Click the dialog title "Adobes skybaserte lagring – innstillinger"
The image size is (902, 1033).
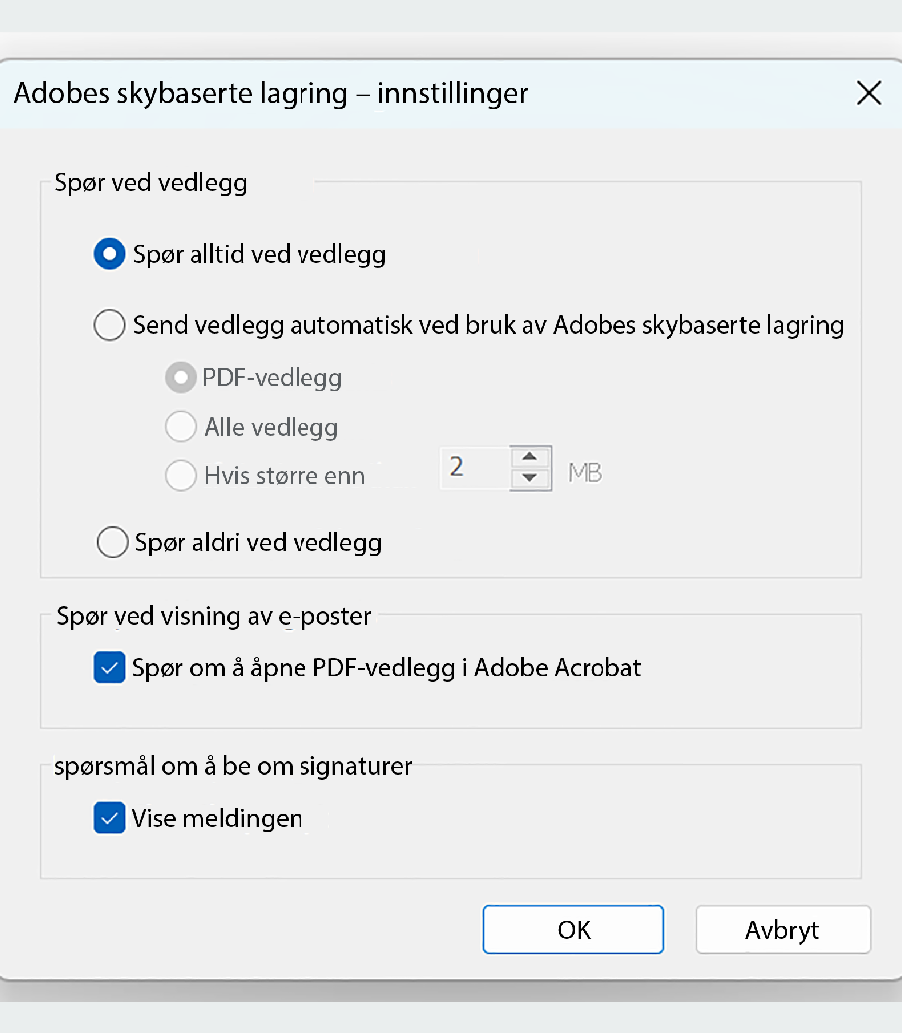pyautogui.click(x=271, y=93)
